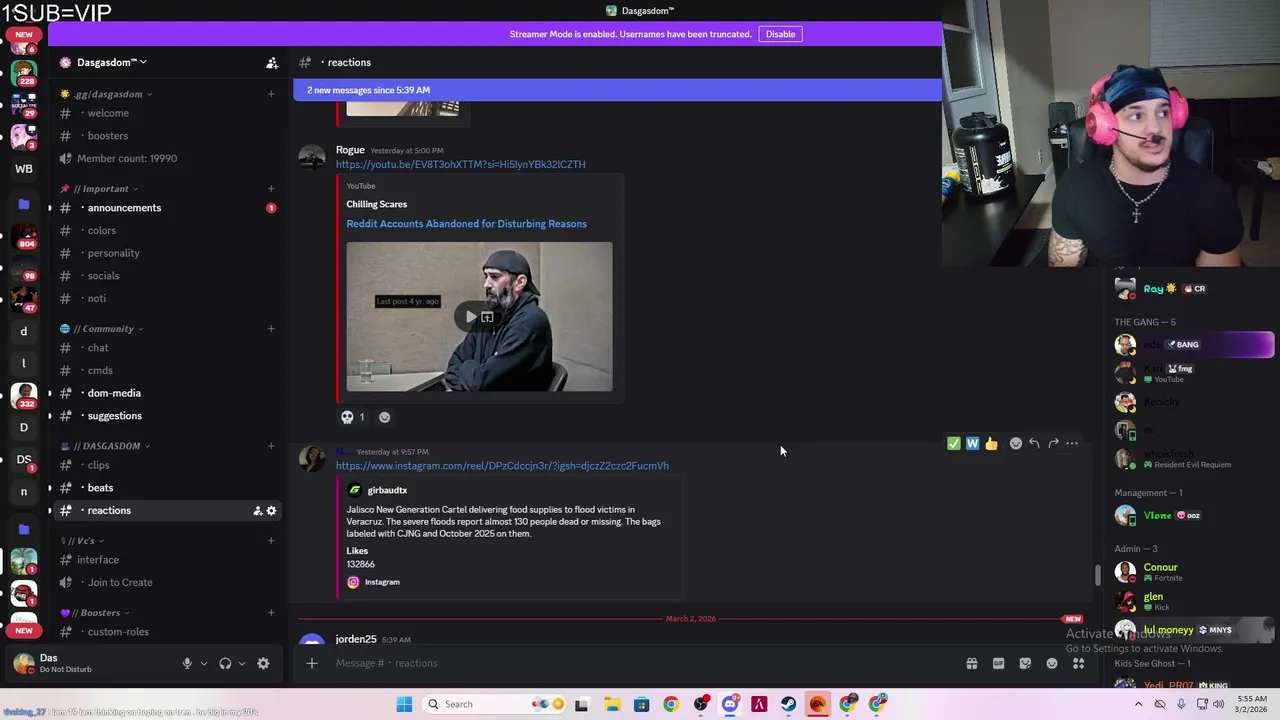Edit reactions channel settings gear
1280x720 pixels.
(x=271, y=511)
